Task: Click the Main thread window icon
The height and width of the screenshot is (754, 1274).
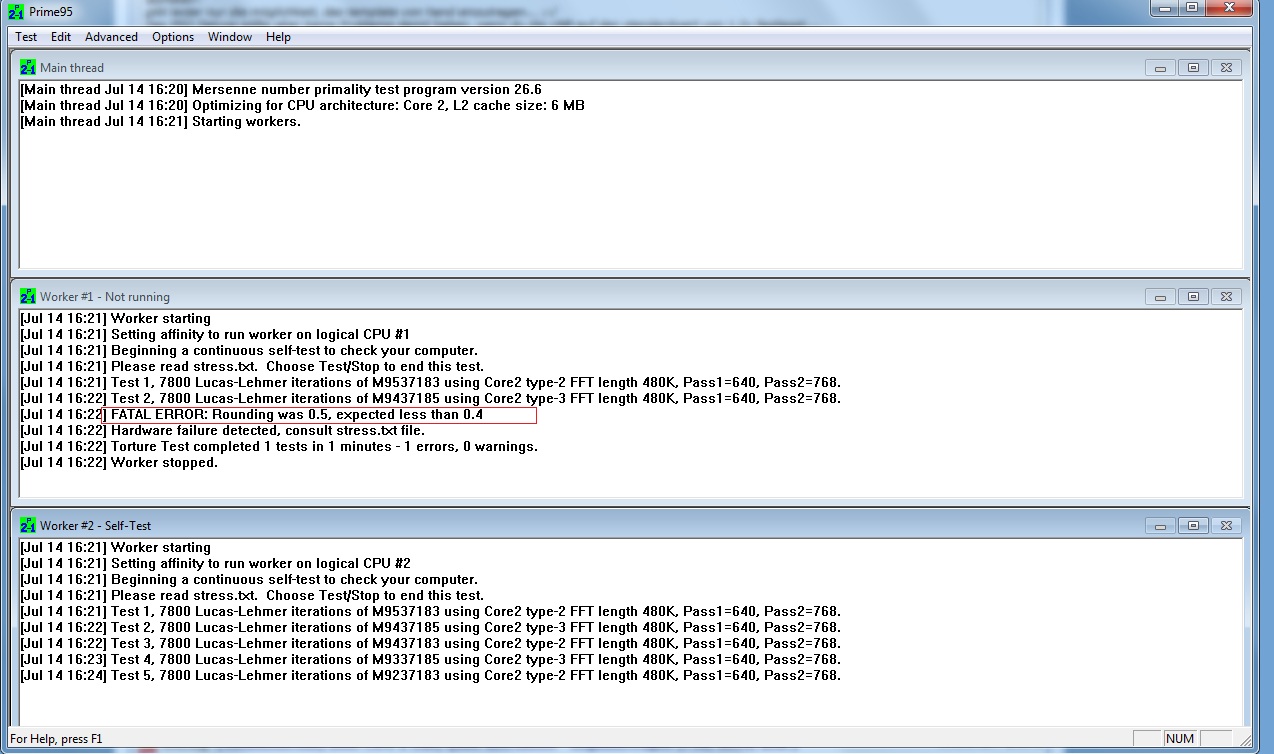Action: tap(28, 68)
